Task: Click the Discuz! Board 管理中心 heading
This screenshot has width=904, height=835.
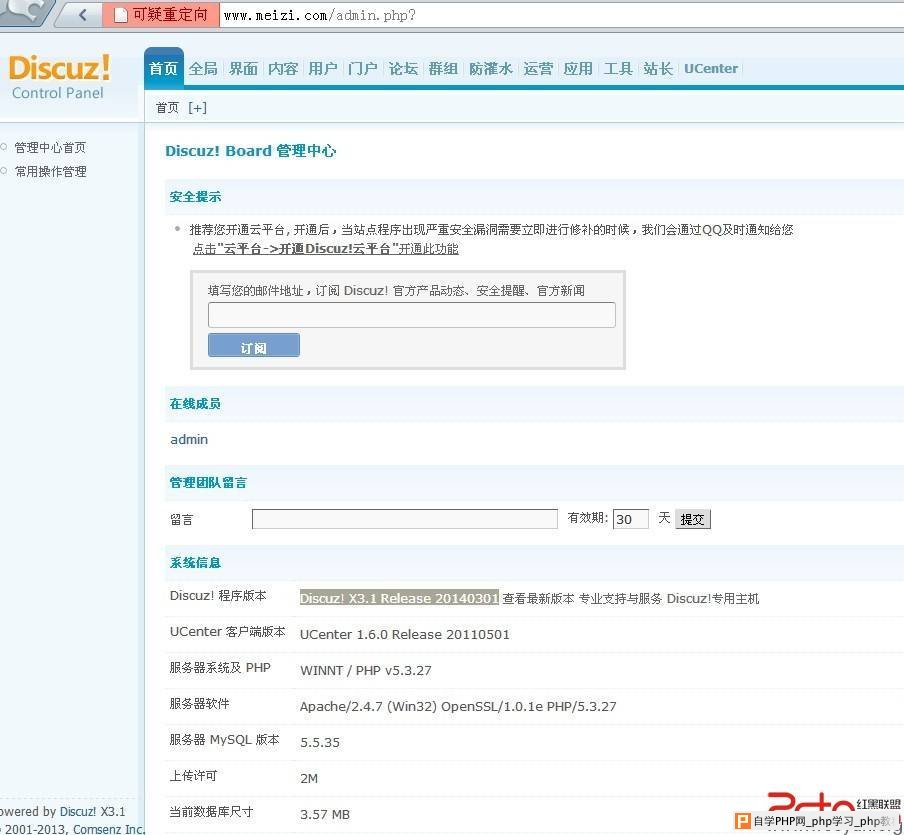Action: click(x=250, y=151)
